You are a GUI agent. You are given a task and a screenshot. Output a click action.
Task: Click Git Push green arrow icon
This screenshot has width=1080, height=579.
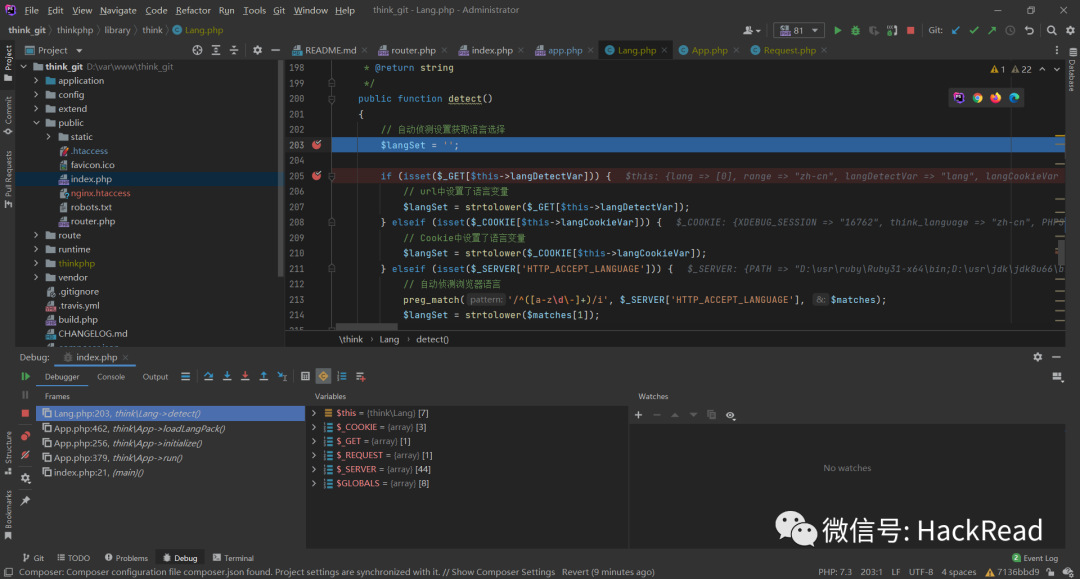pos(992,30)
